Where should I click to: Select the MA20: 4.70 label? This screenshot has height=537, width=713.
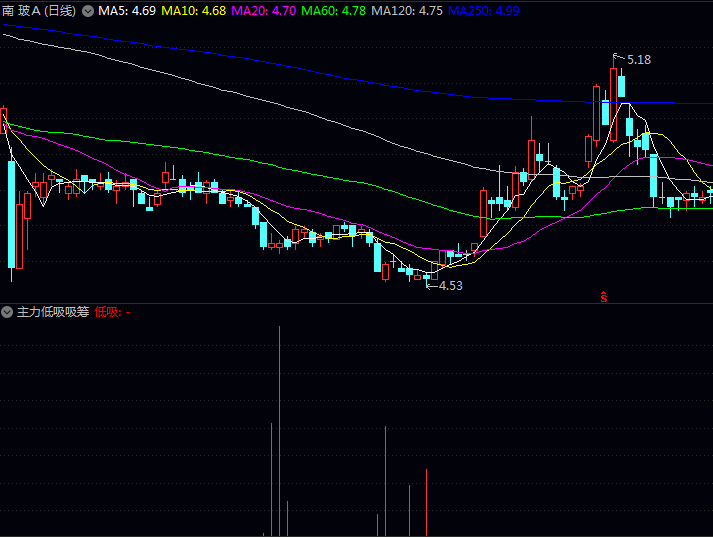pos(264,11)
